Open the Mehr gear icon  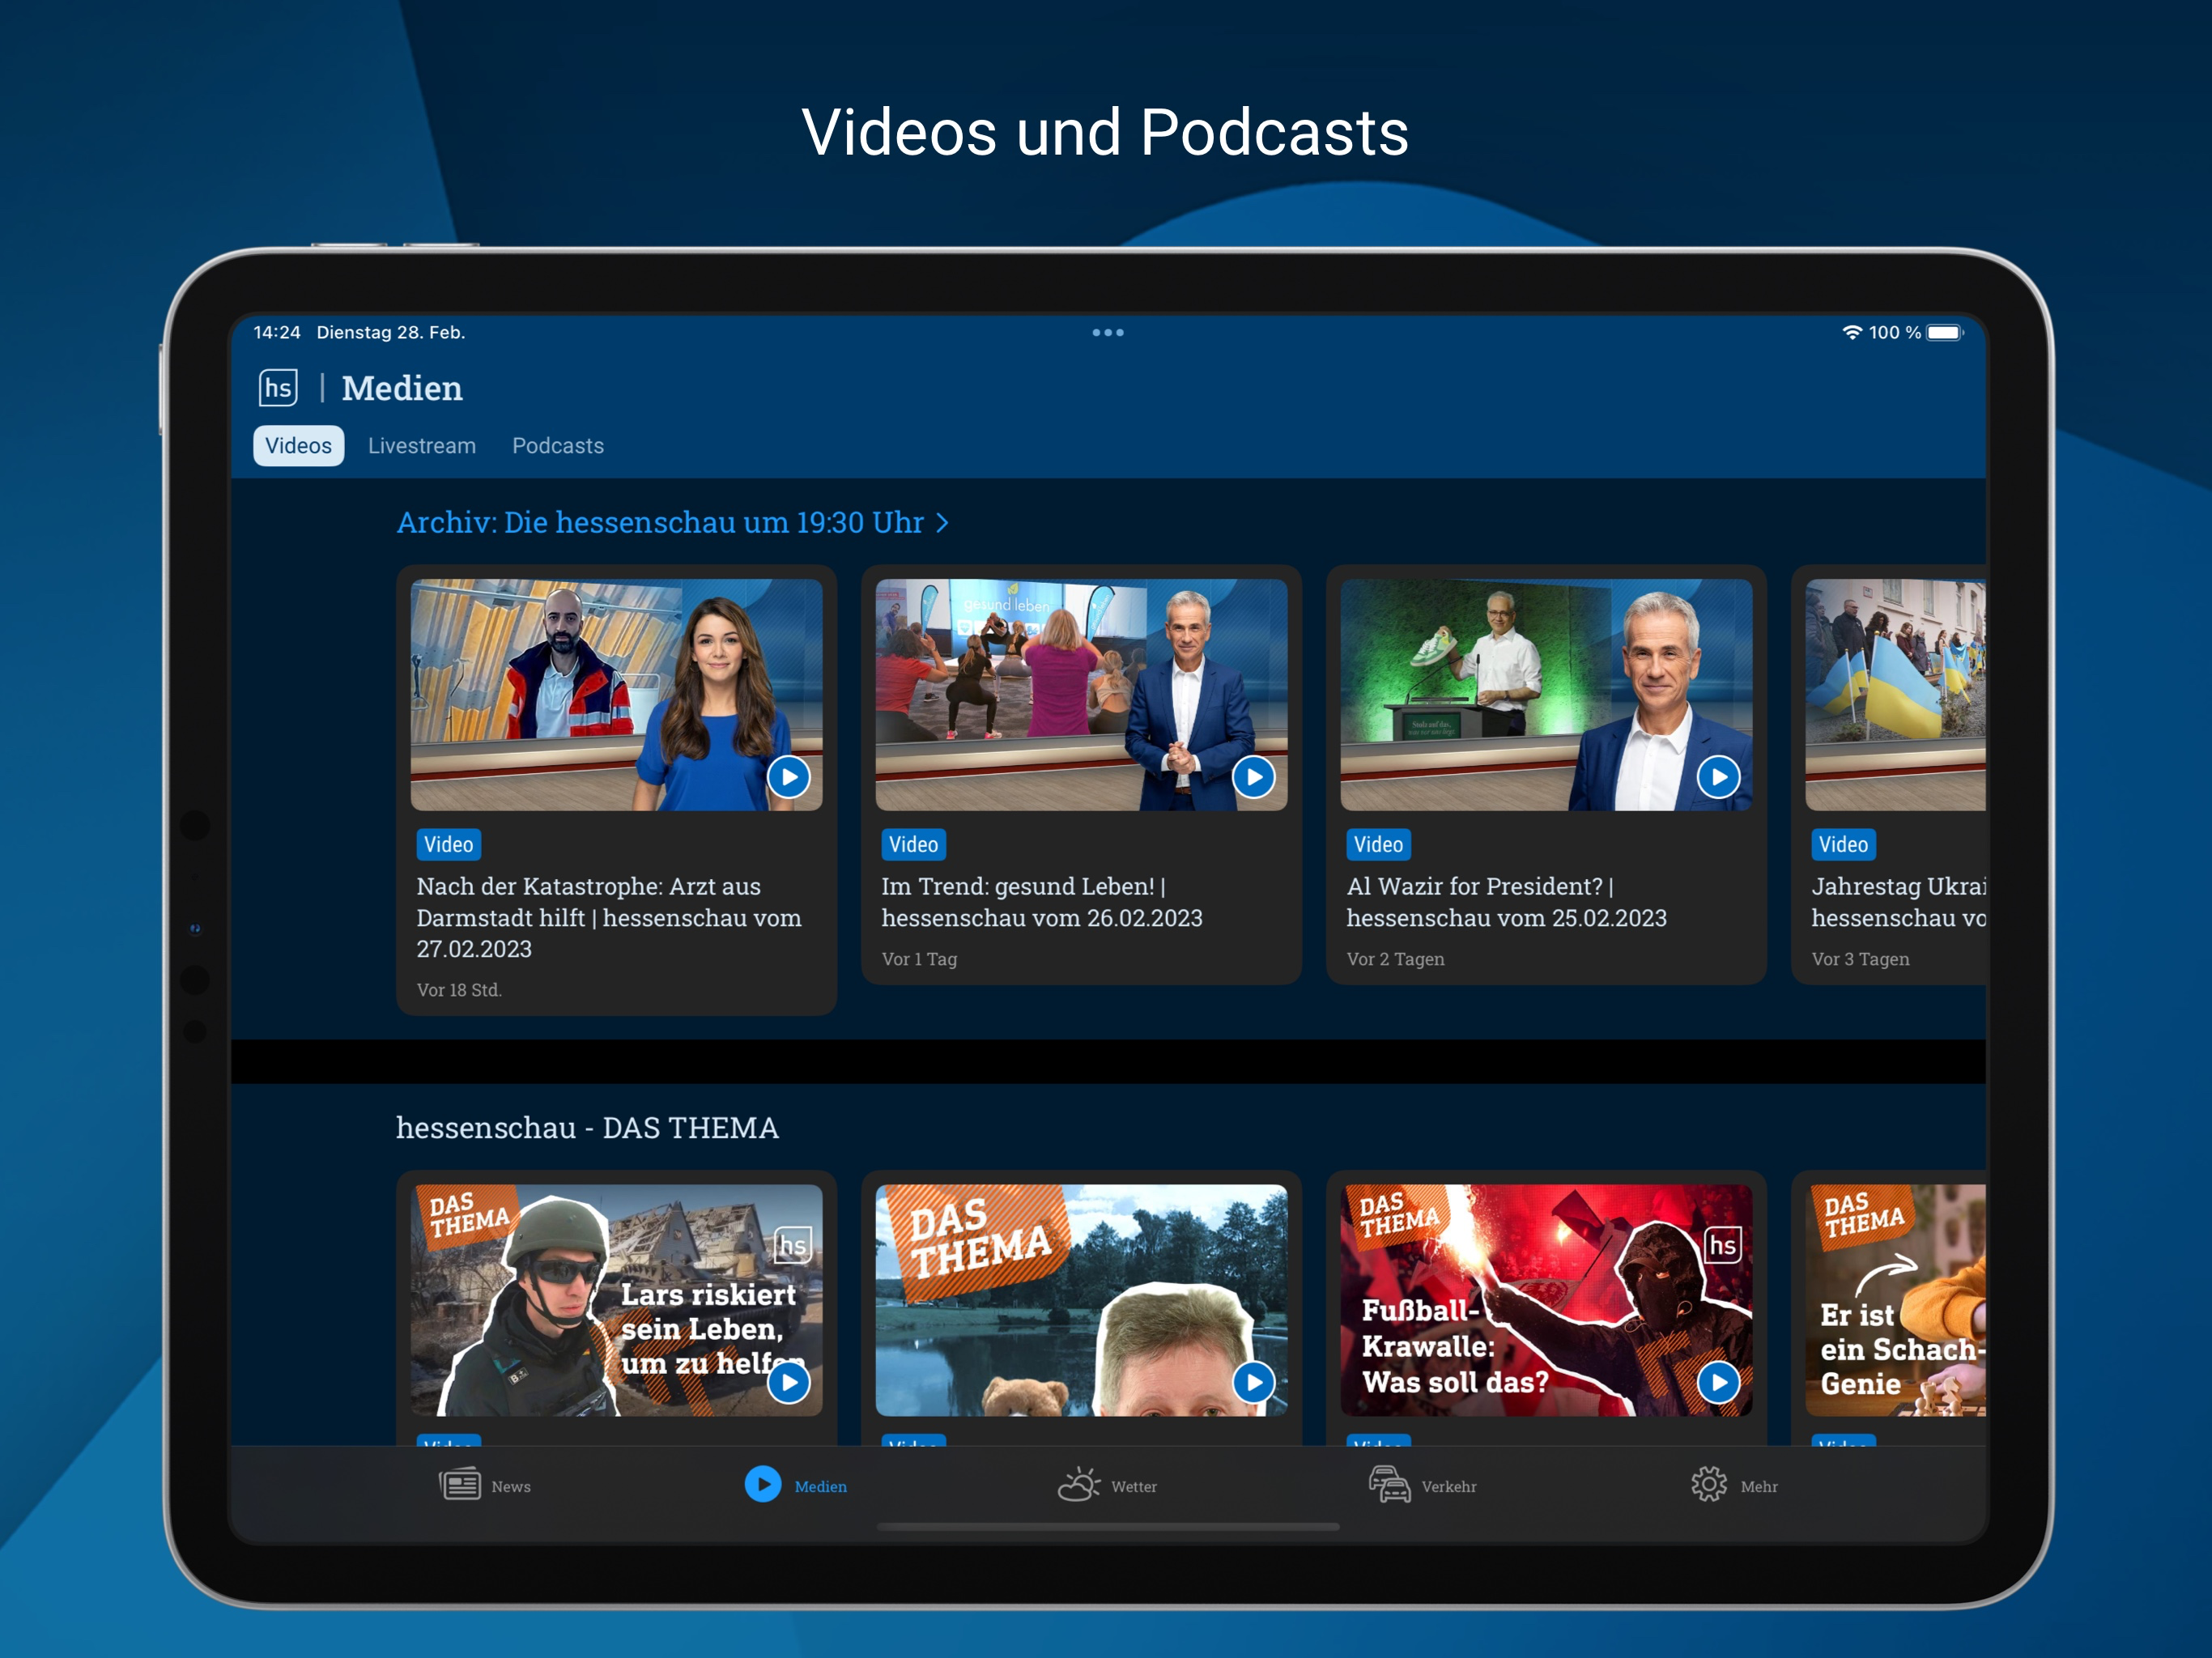click(x=1709, y=1485)
